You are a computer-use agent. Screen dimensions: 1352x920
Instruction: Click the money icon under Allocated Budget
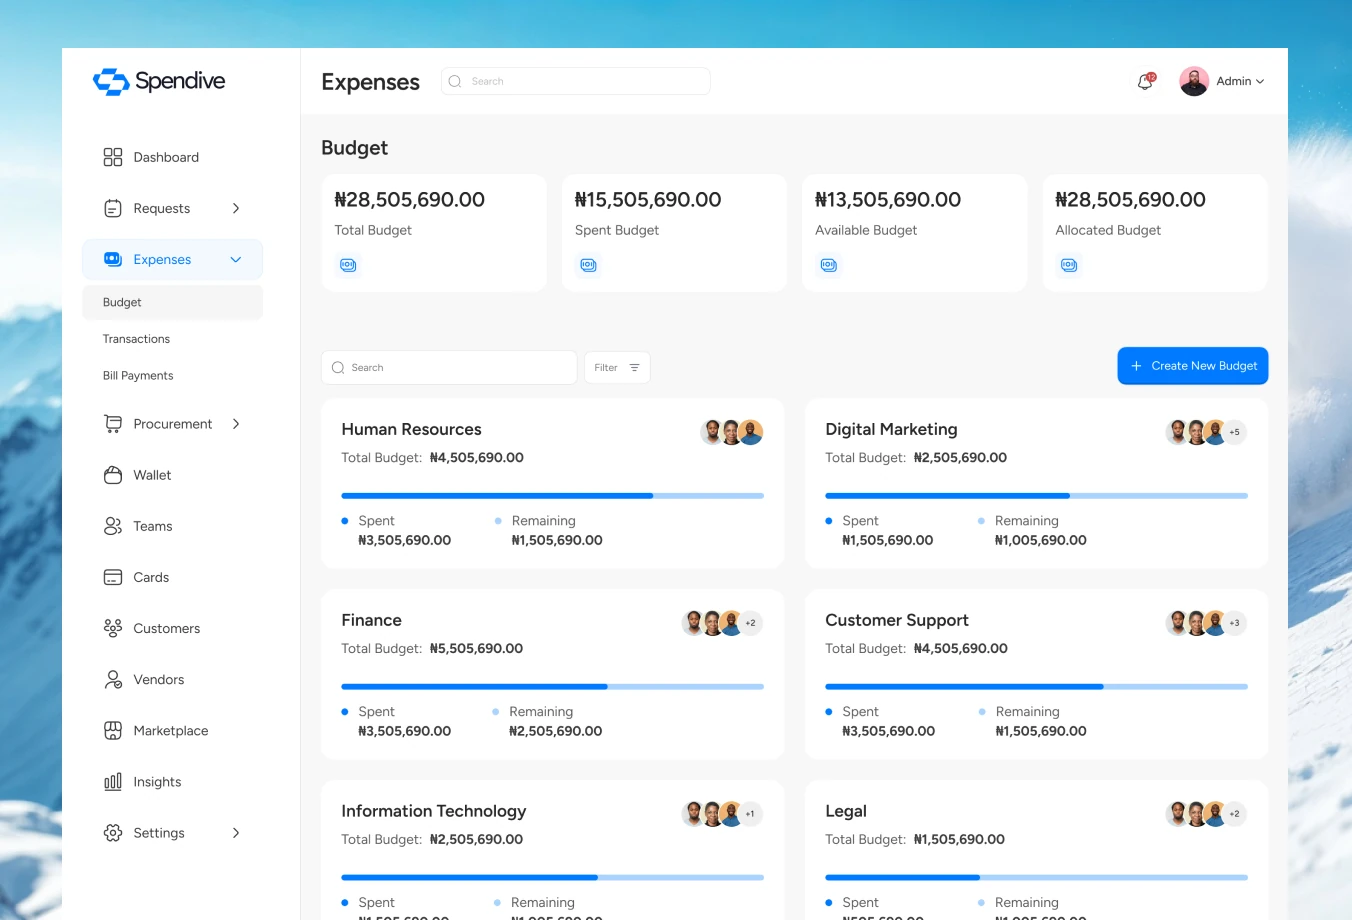click(1069, 265)
